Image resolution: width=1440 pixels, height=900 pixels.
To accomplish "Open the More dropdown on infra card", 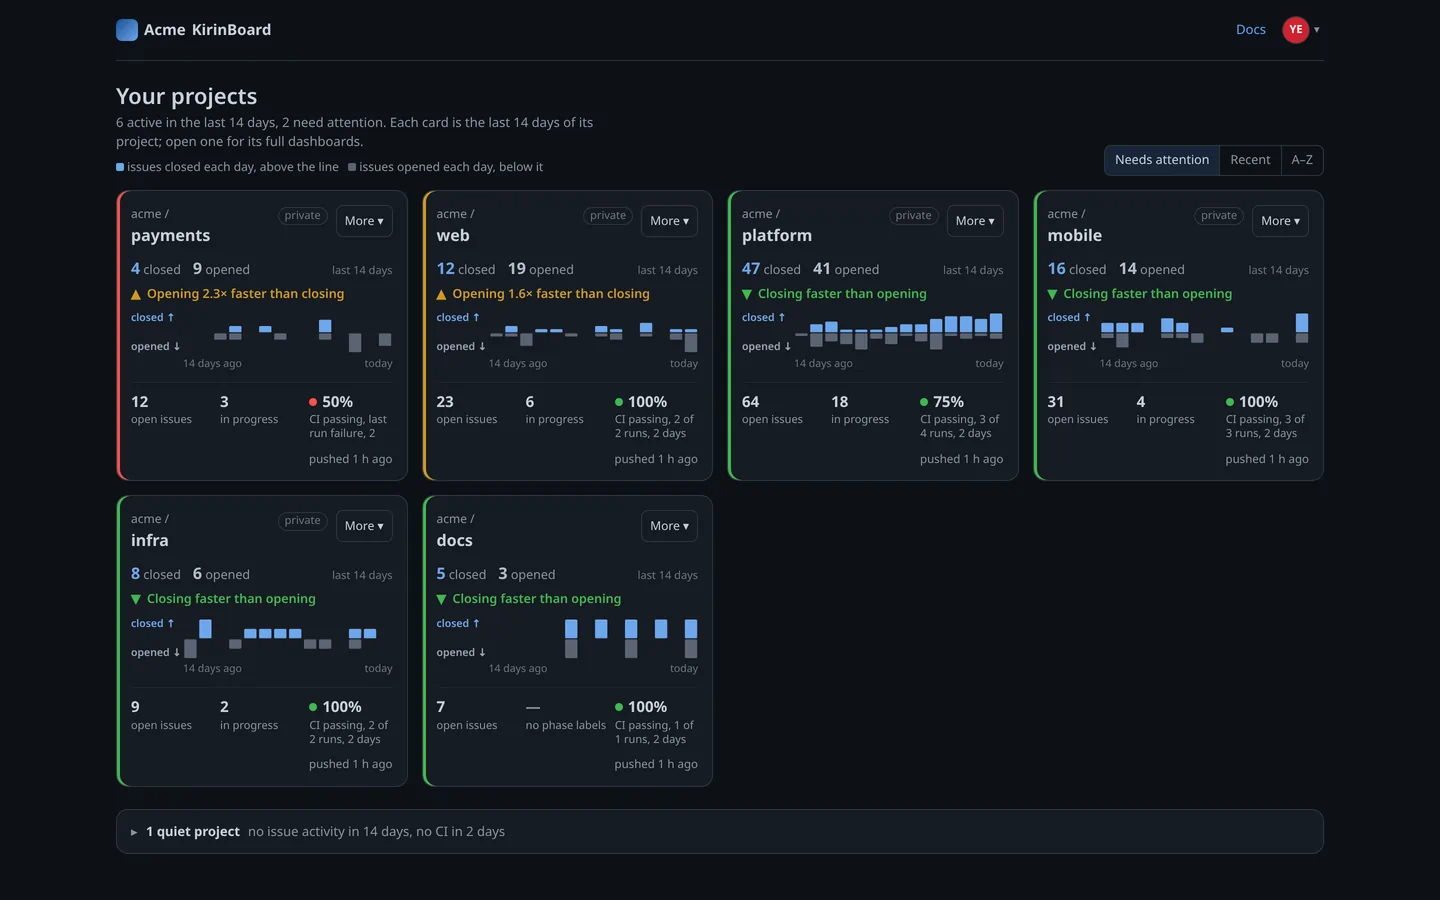I will 364,526.
